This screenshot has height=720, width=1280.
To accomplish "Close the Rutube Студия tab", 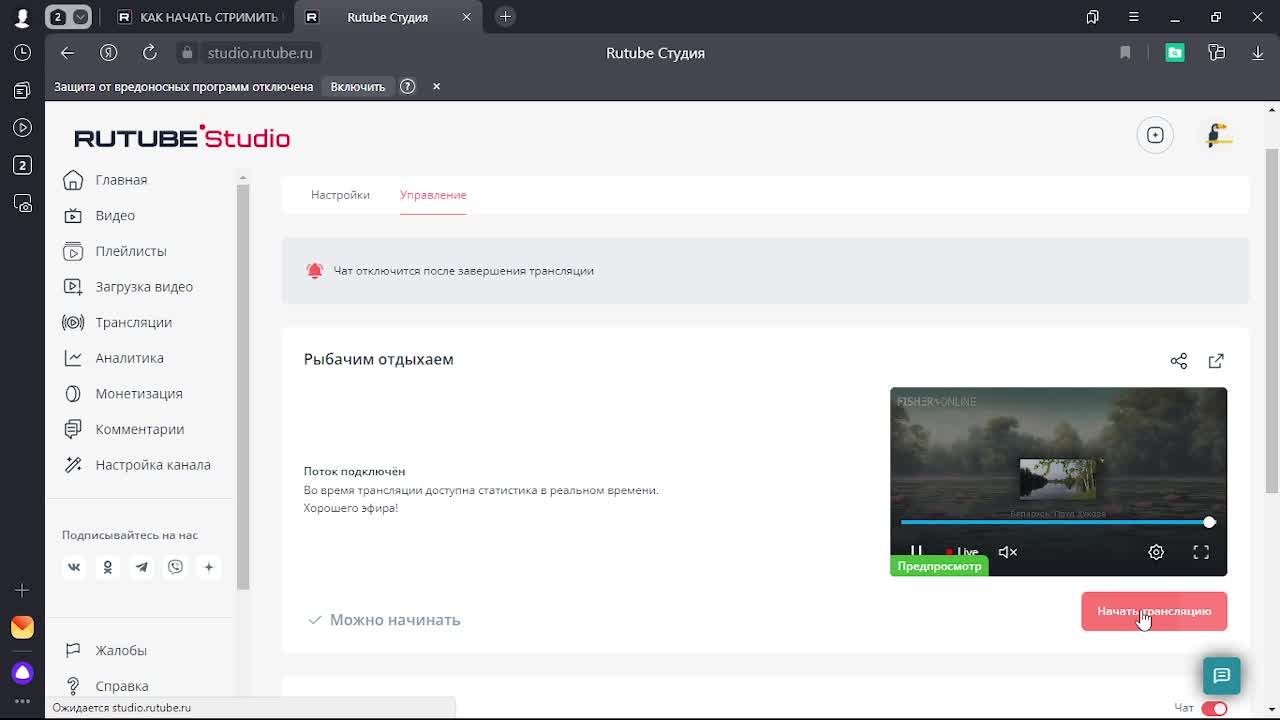I will pos(466,17).
